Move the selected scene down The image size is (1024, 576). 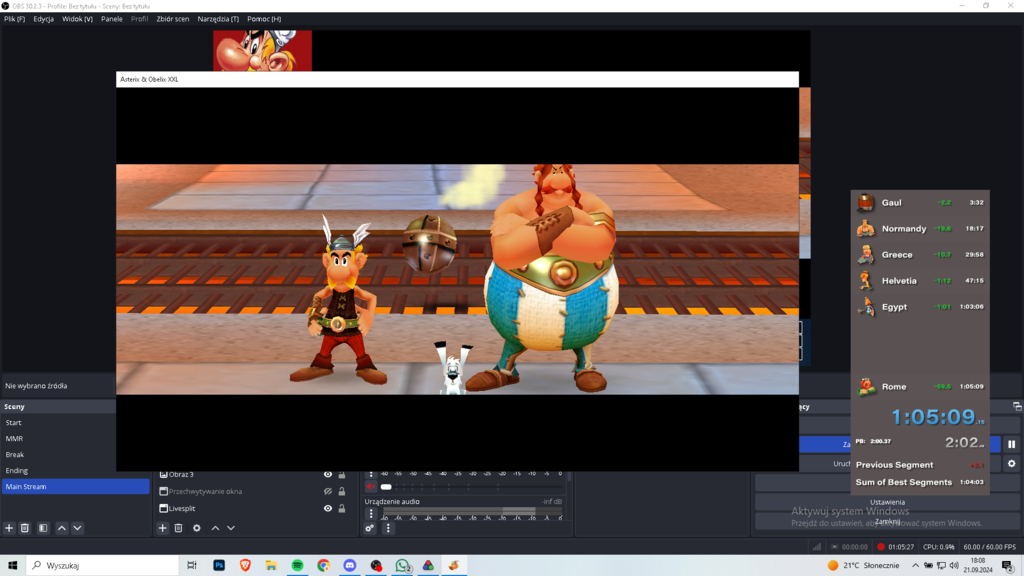(x=77, y=528)
